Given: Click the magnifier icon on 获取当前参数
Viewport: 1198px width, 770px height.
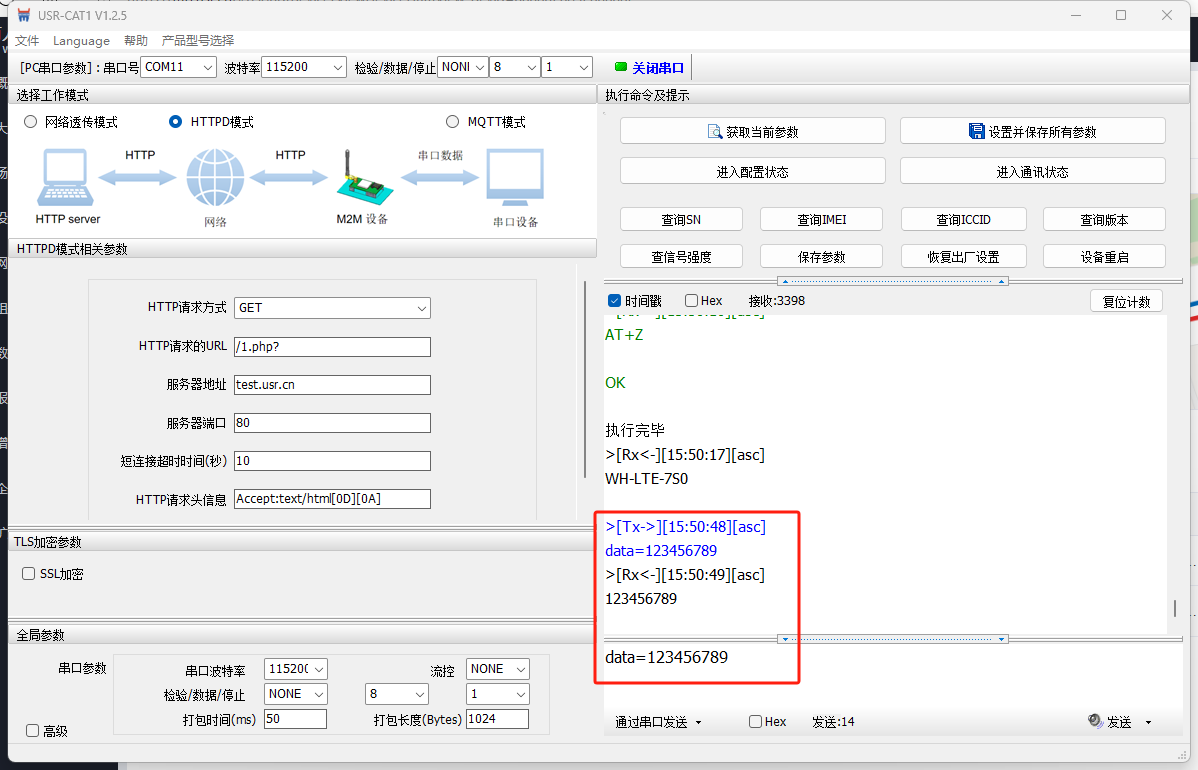Looking at the screenshot, I should [715, 131].
